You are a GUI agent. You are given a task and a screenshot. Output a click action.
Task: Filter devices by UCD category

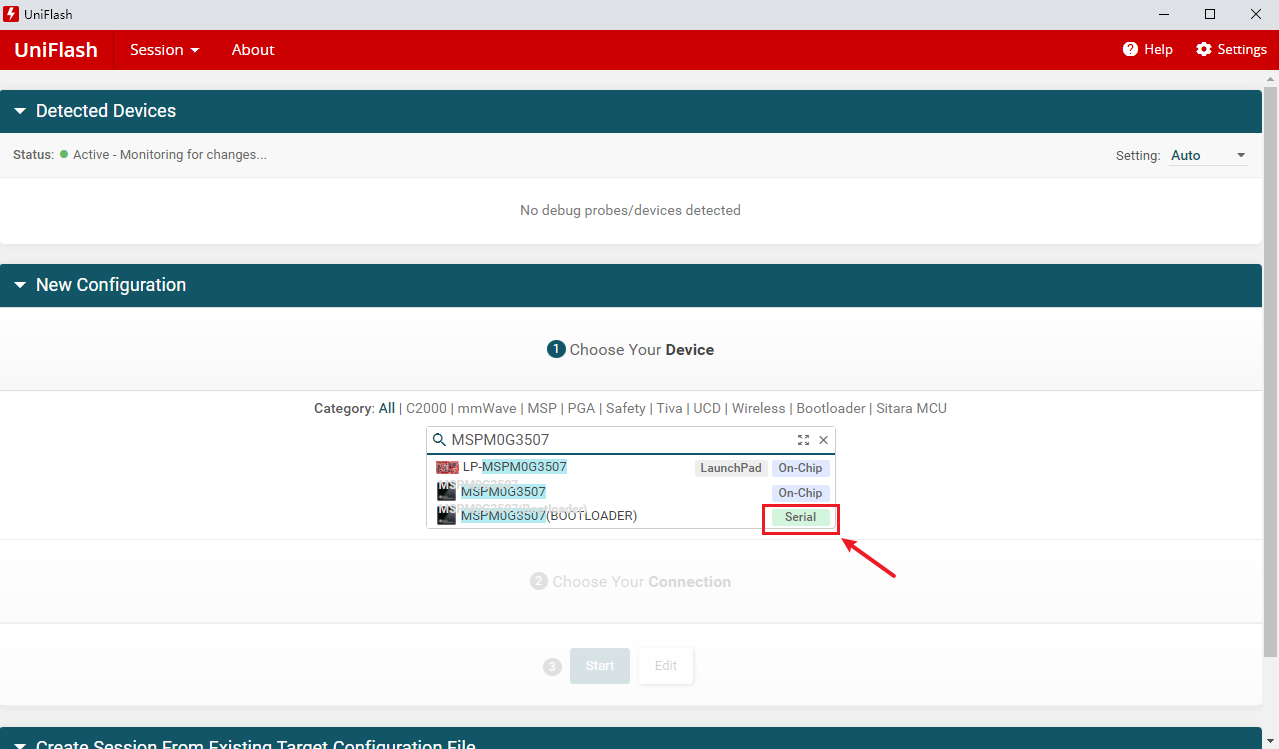[x=707, y=408]
